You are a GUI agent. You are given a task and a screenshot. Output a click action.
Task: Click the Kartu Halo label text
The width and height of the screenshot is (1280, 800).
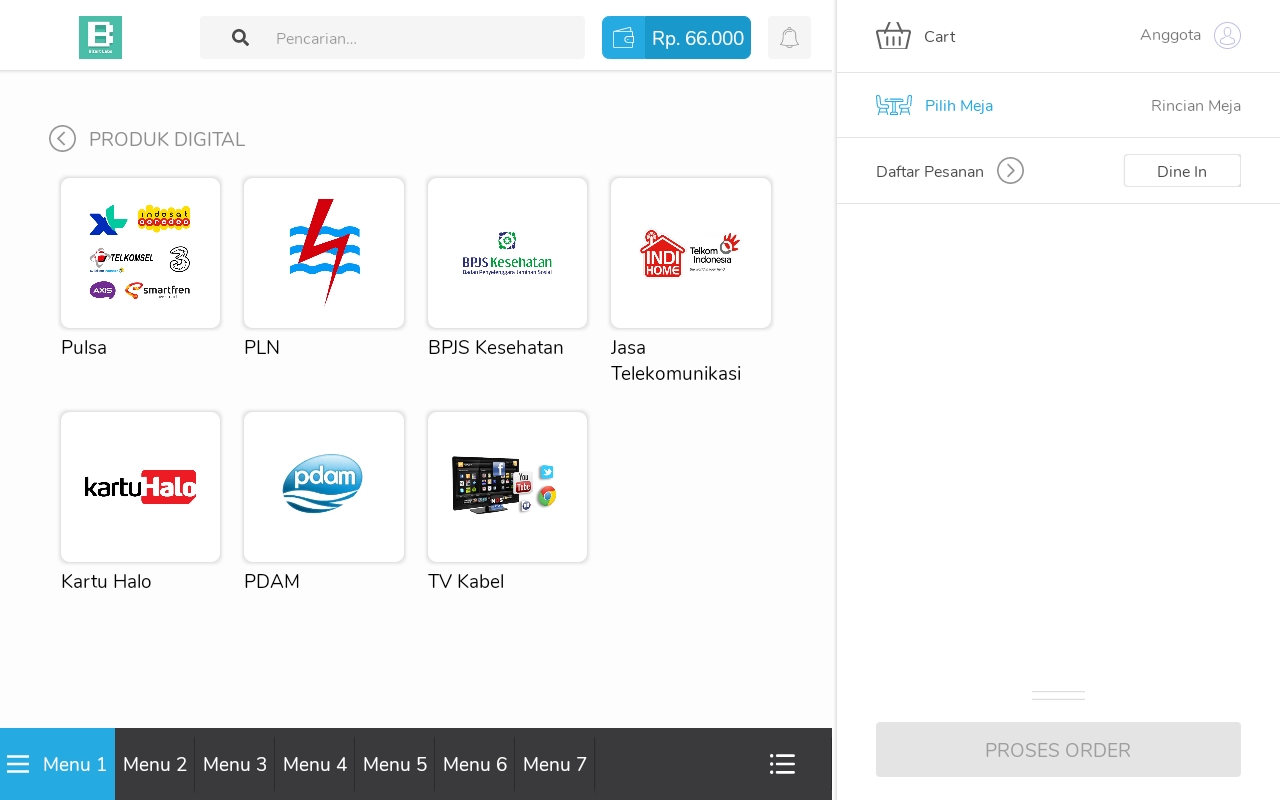tap(106, 582)
